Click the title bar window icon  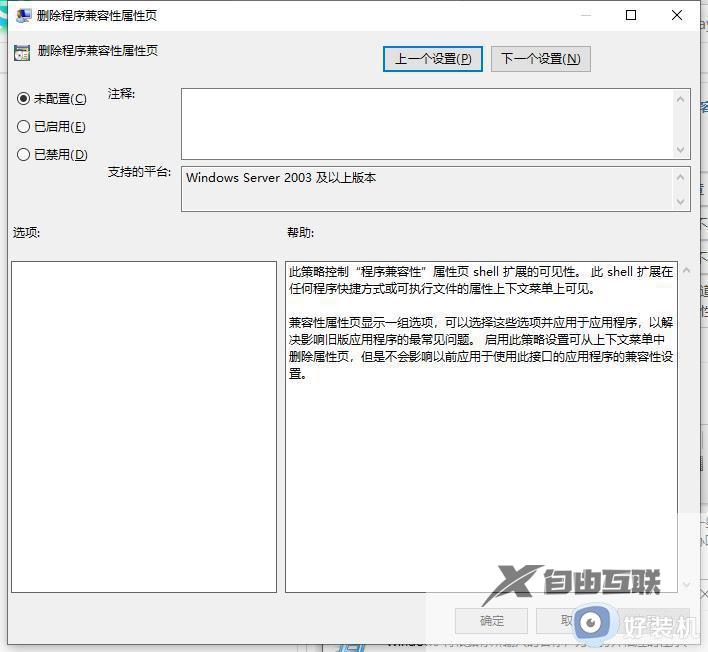click(x=23, y=15)
